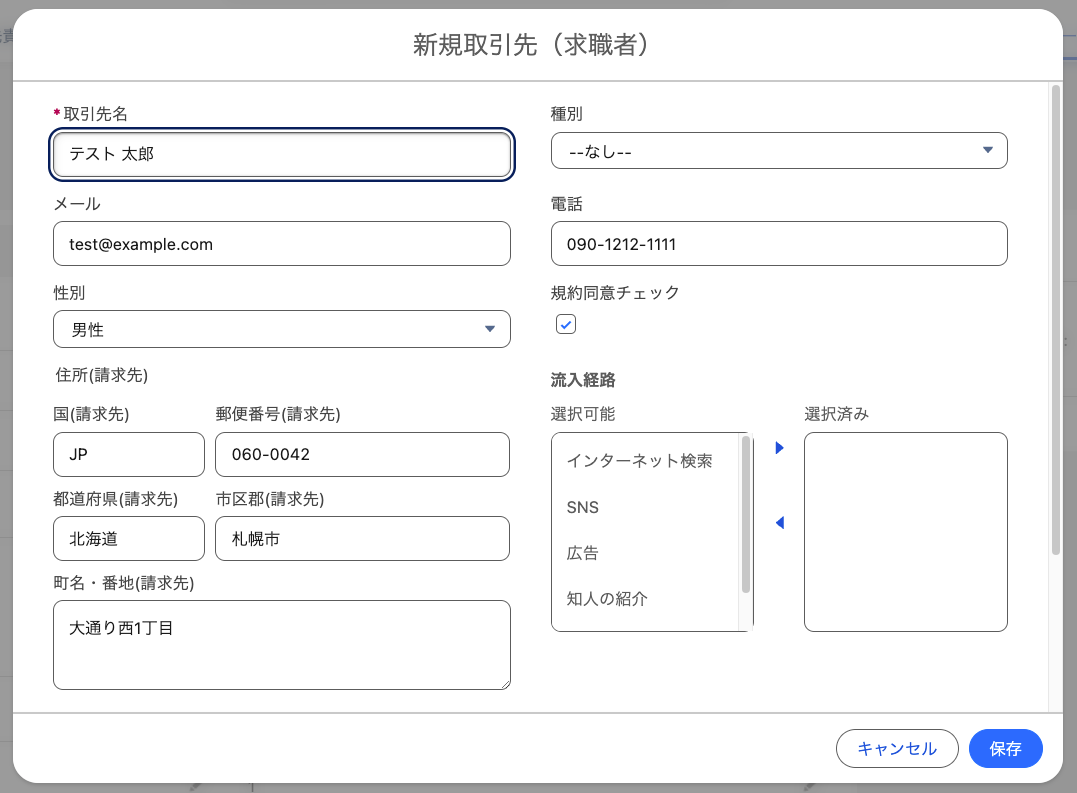
Task: Click the メール email input field
Action: tap(281, 243)
